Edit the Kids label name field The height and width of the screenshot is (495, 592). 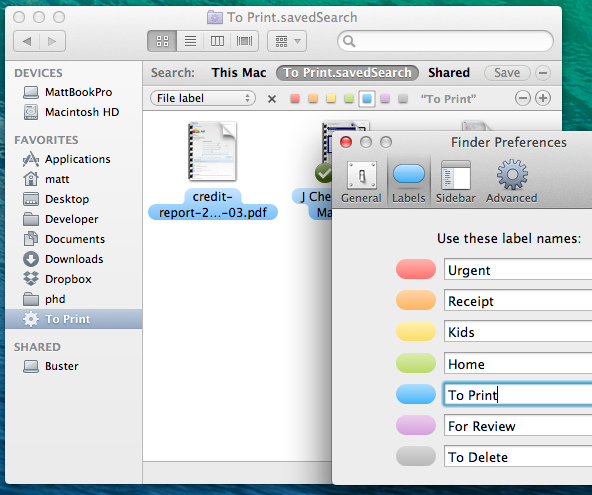coord(518,332)
